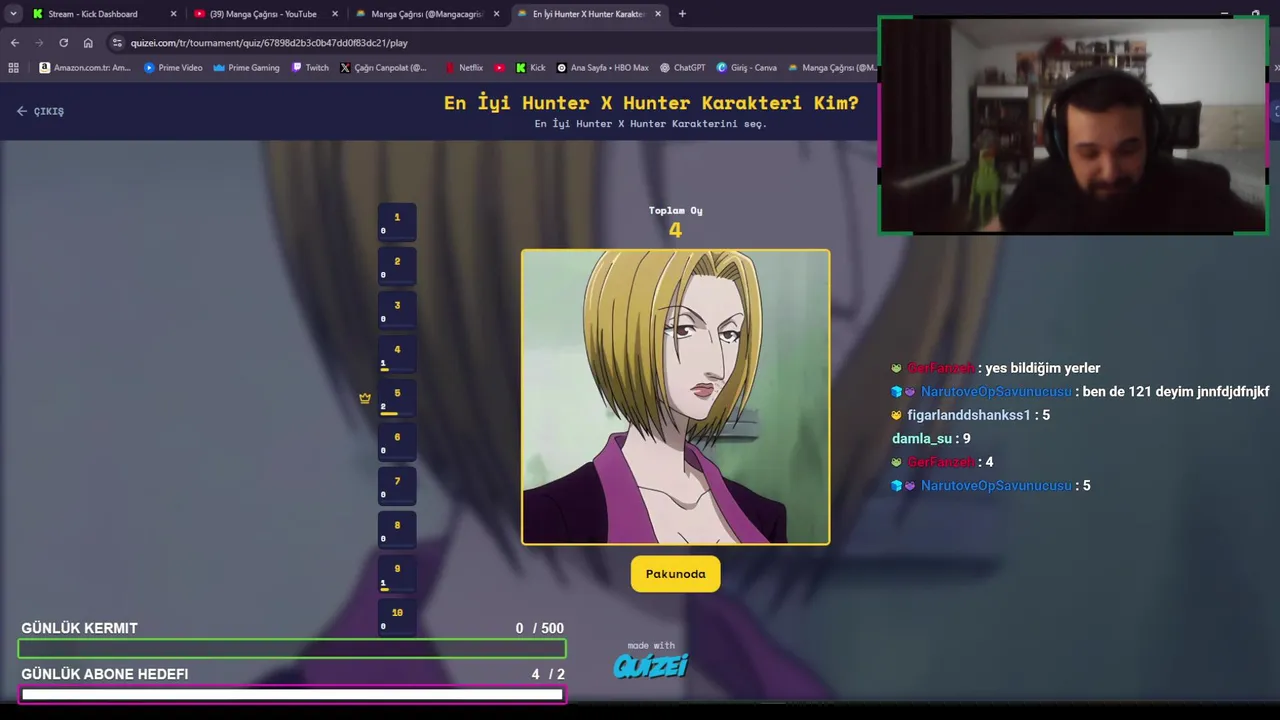Screen dimensions: 1280x720
Task: Click ÇIKIŞ to exit the quiz
Action: tap(41, 111)
